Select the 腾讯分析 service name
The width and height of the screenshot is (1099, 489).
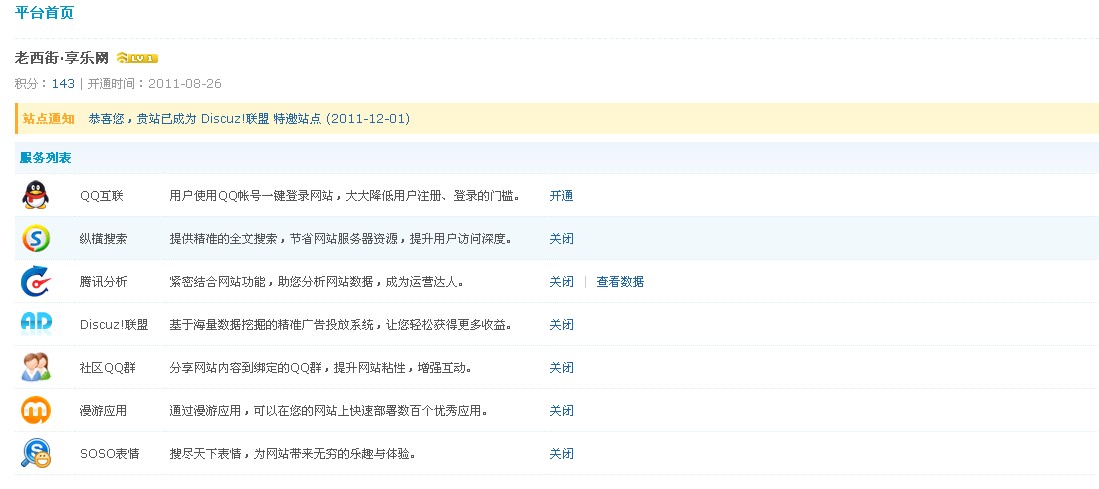(104, 282)
